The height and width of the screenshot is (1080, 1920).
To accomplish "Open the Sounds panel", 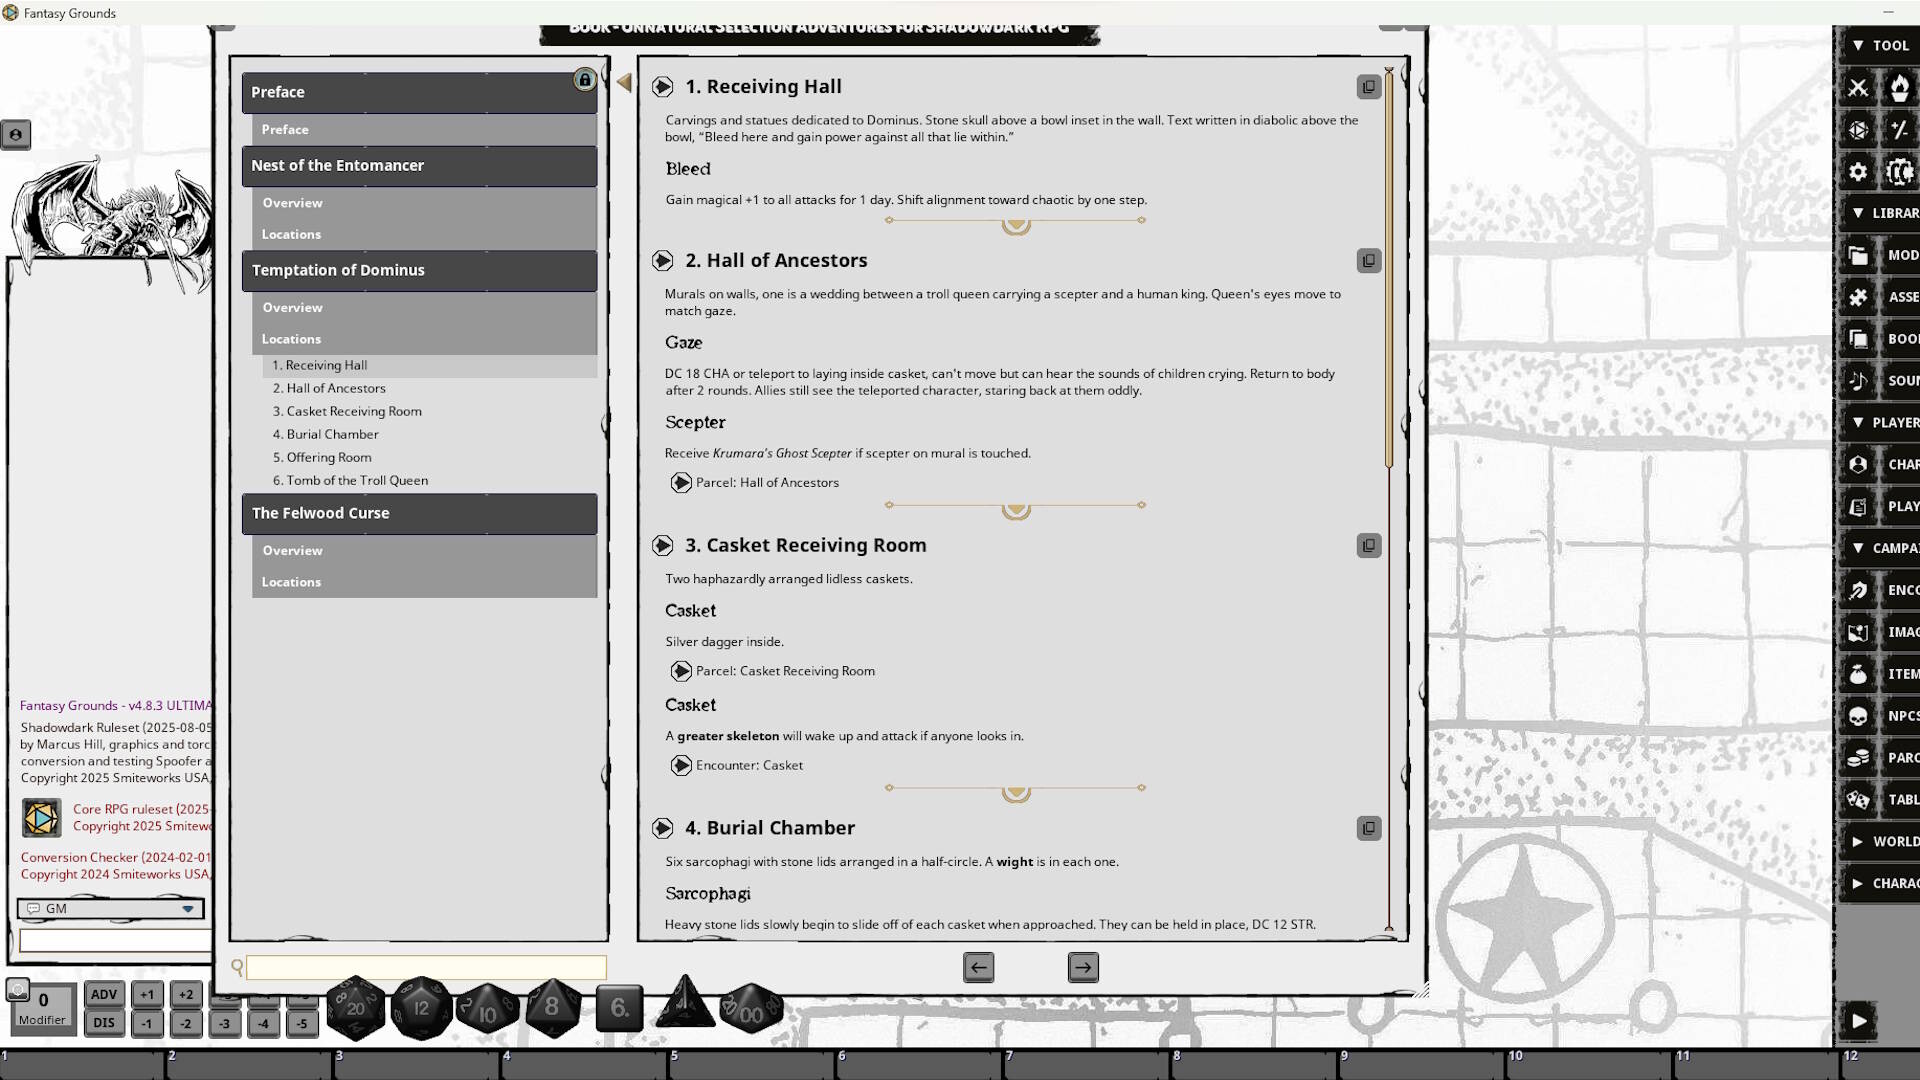I will click(x=1858, y=380).
